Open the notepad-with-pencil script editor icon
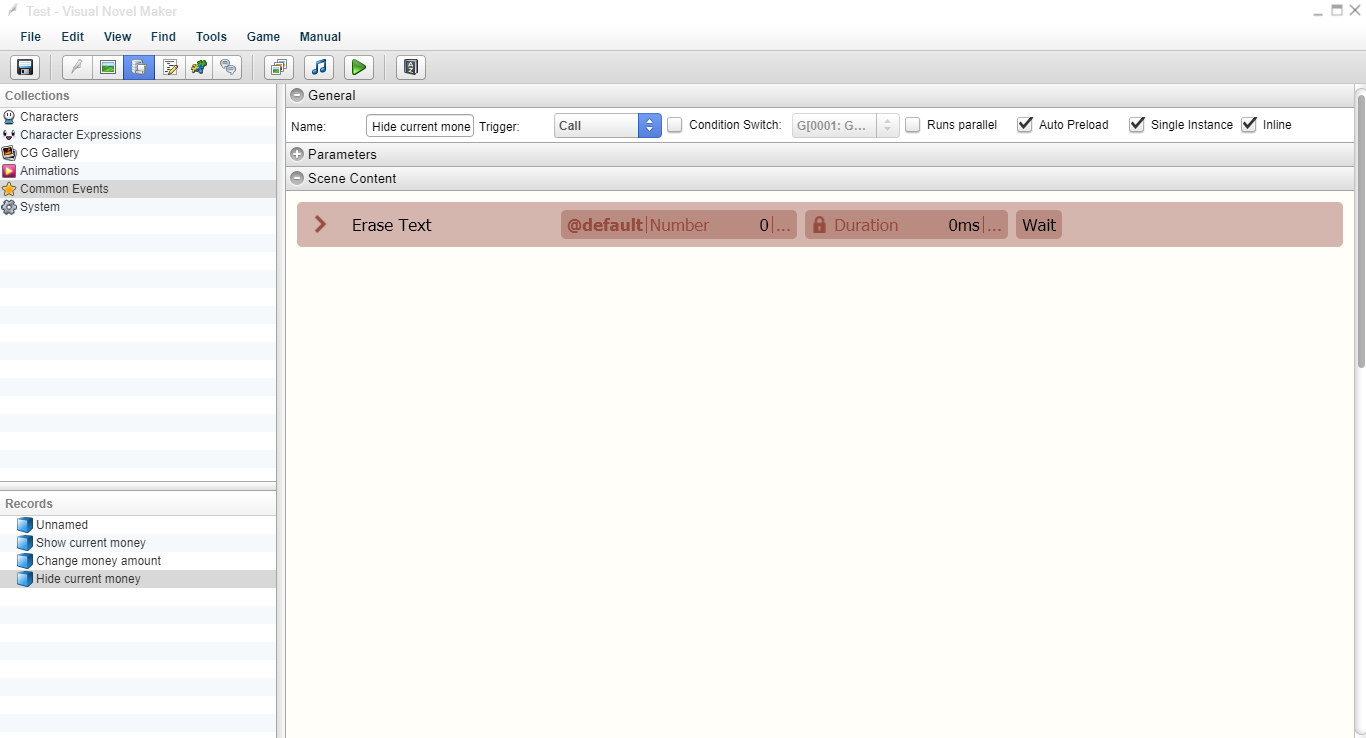The height and width of the screenshot is (738, 1366). pos(170,67)
